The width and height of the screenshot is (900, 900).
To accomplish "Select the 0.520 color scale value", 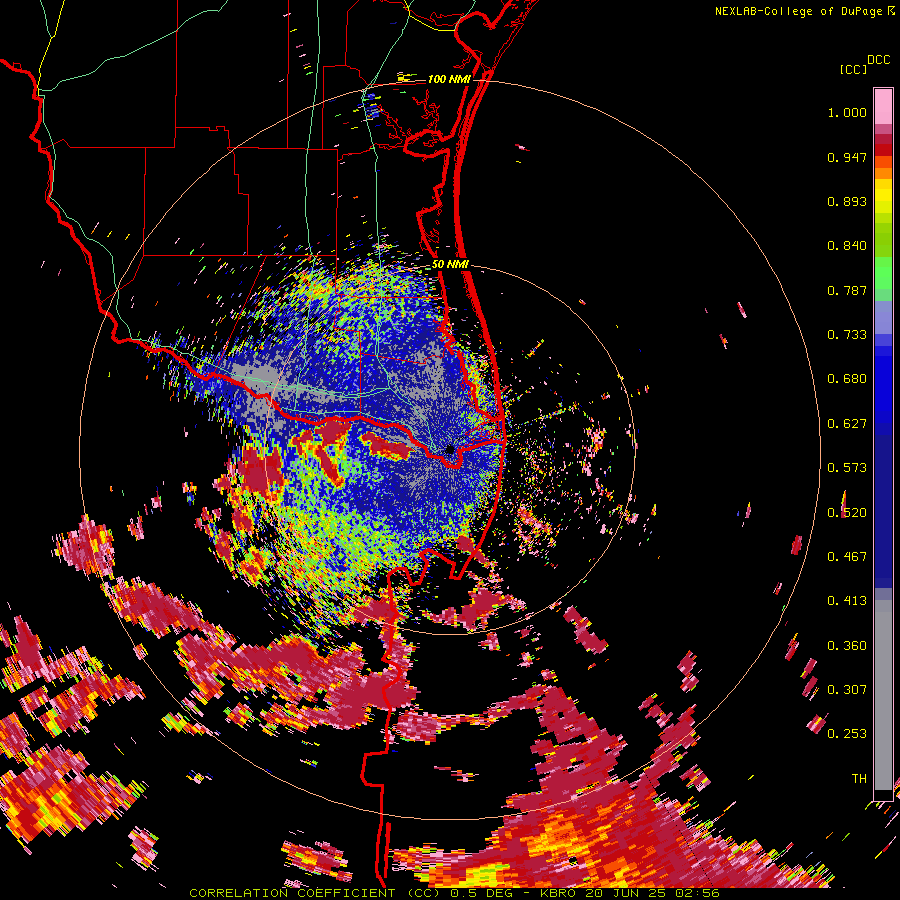I will click(x=847, y=513).
